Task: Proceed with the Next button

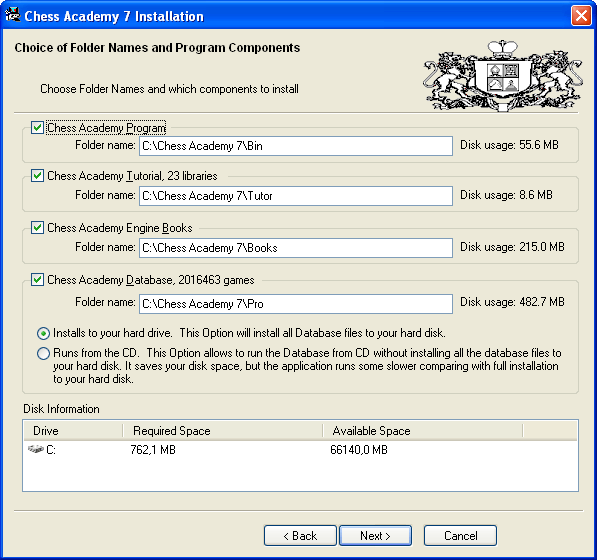Action: (375, 536)
